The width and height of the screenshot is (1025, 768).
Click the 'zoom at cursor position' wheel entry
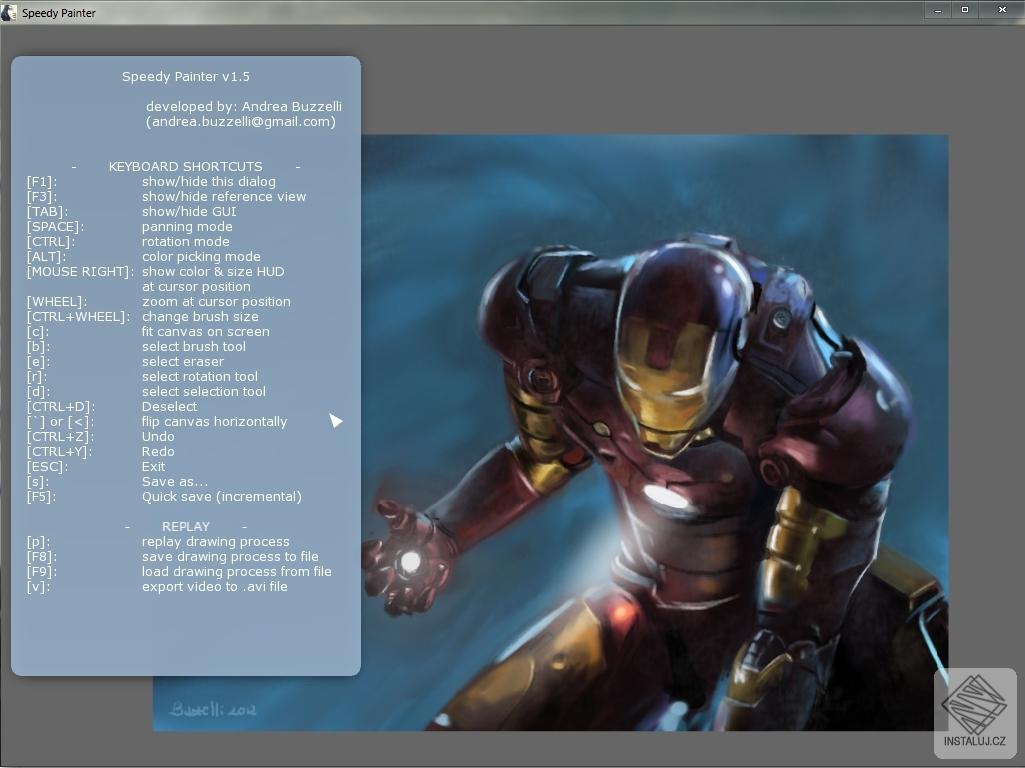click(x=217, y=301)
